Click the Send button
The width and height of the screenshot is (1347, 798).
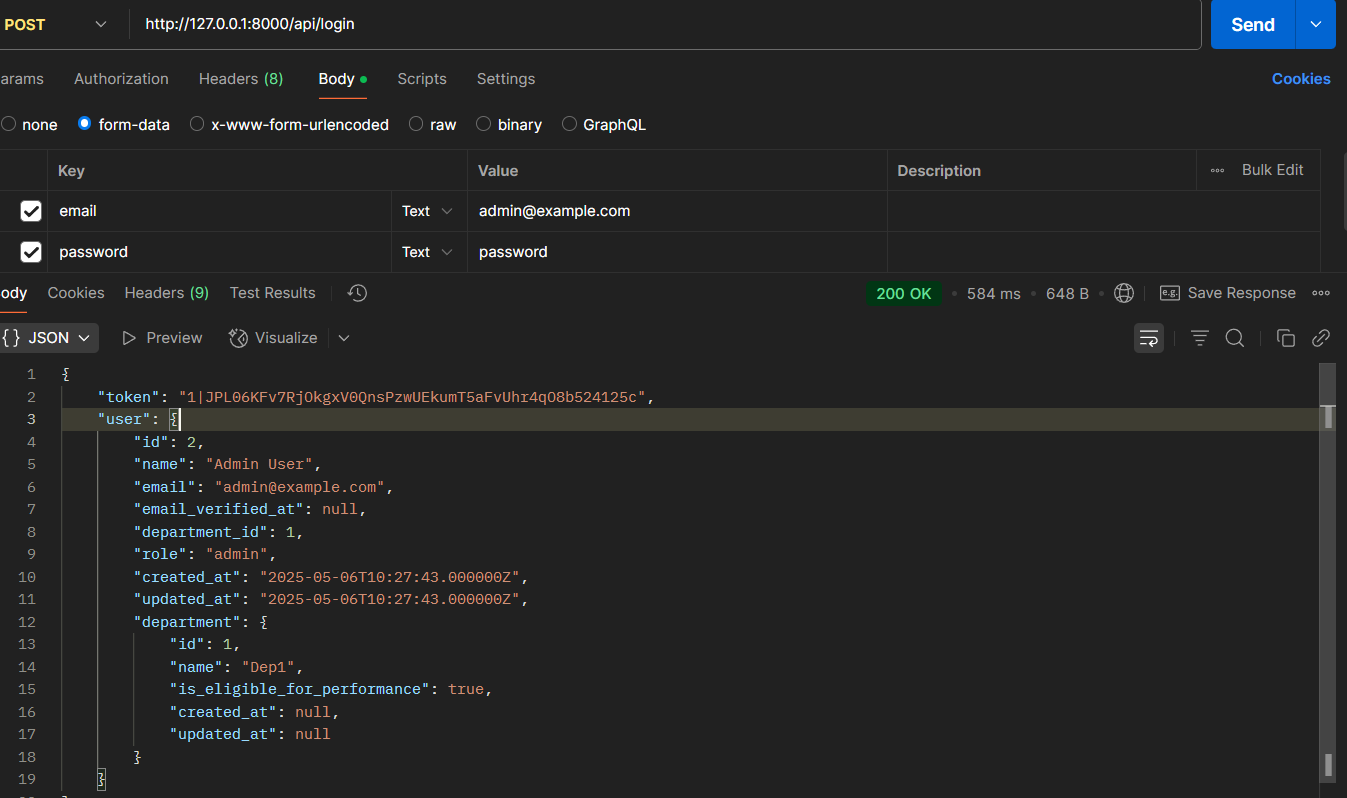(x=1252, y=25)
